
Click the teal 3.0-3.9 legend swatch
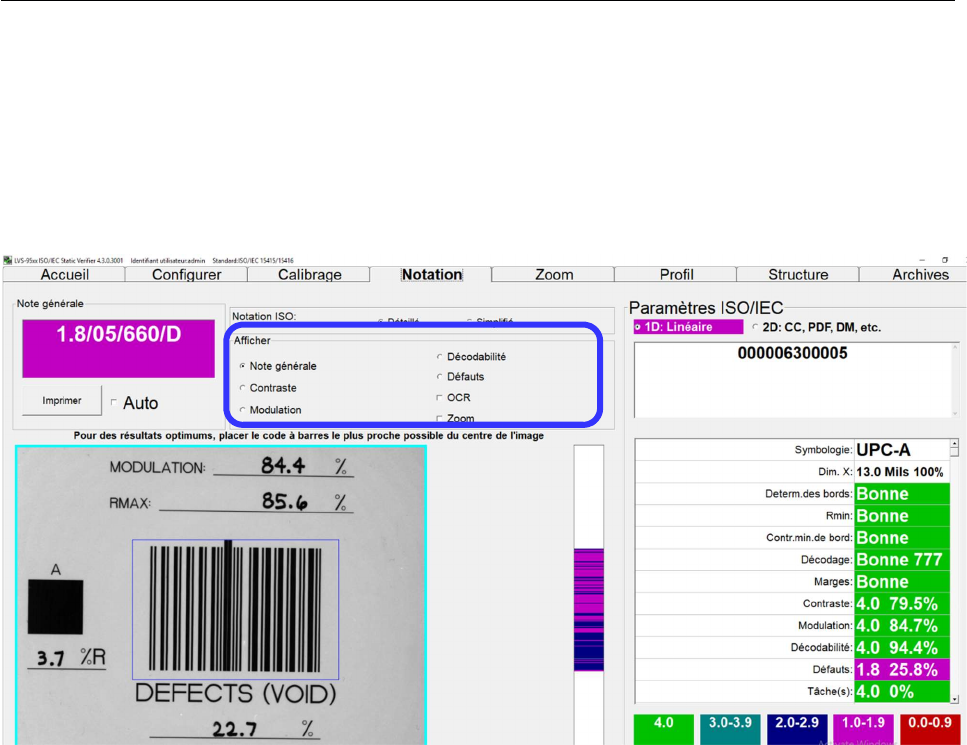click(730, 729)
